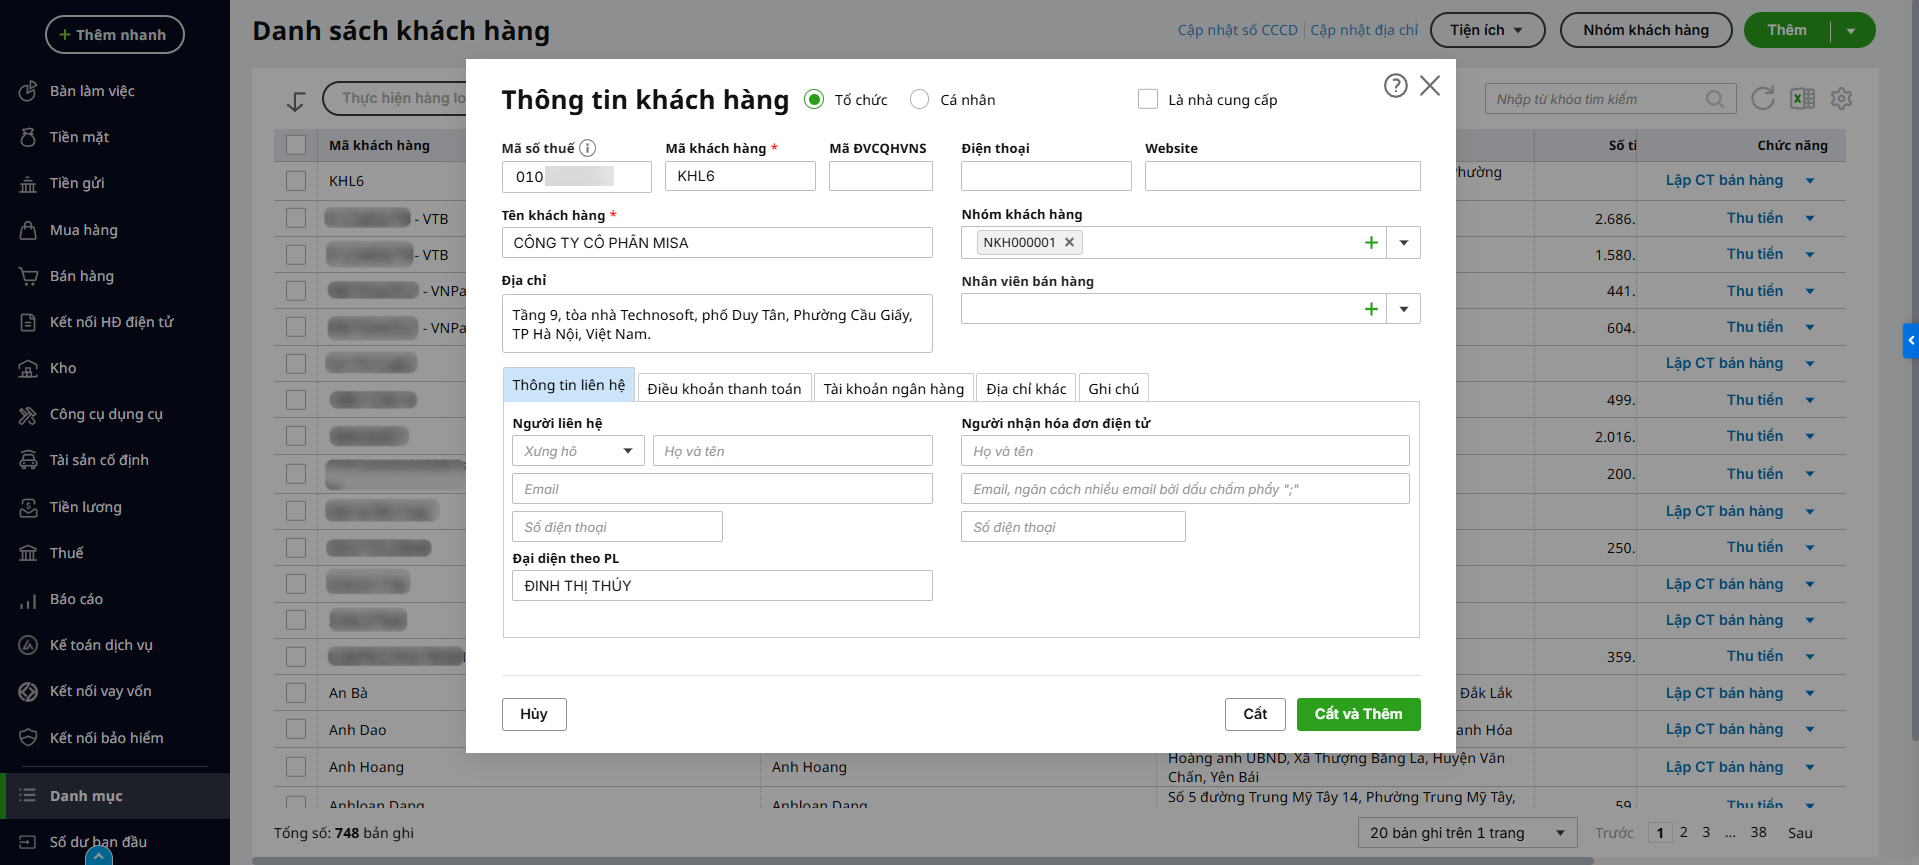
Task: Click Cất và Thêm button
Action: (1358, 714)
